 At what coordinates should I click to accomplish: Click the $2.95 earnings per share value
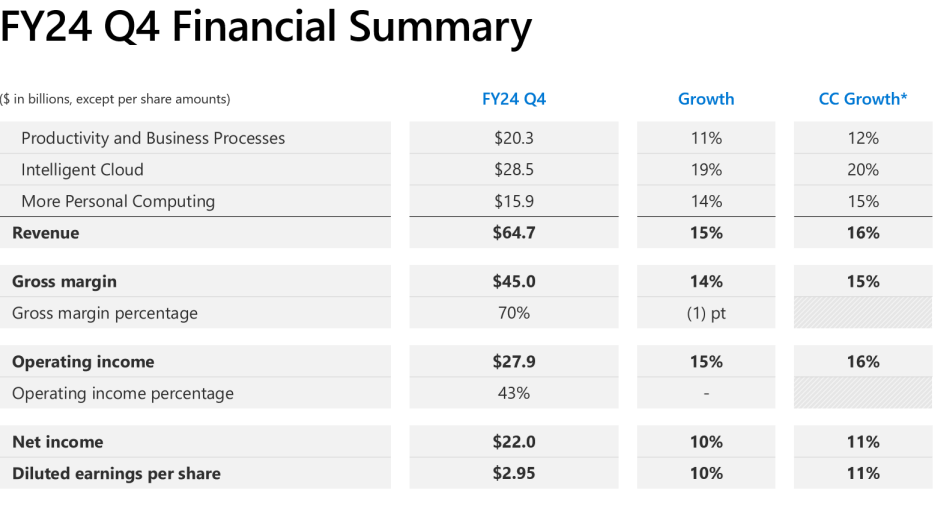(x=514, y=473)
